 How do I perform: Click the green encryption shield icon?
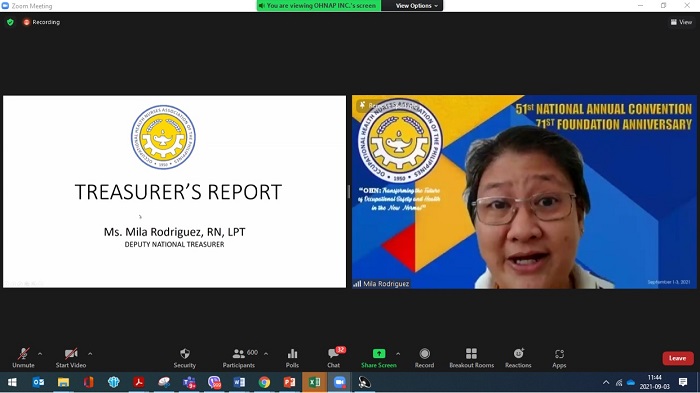pos(10,22)
